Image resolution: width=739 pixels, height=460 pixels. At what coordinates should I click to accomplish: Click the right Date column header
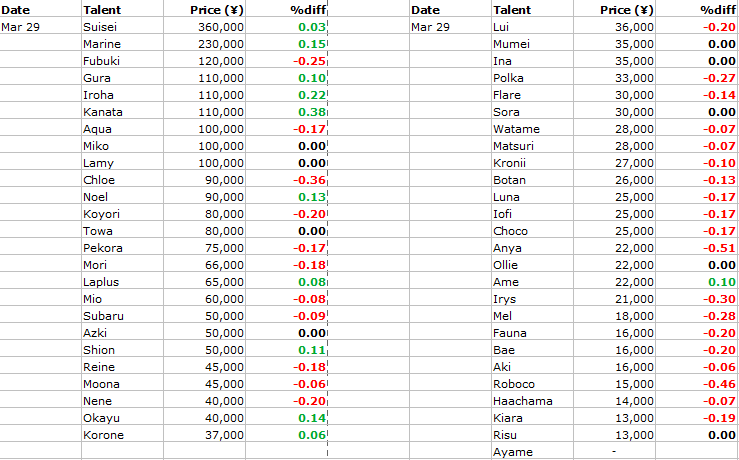click(451, 9)
